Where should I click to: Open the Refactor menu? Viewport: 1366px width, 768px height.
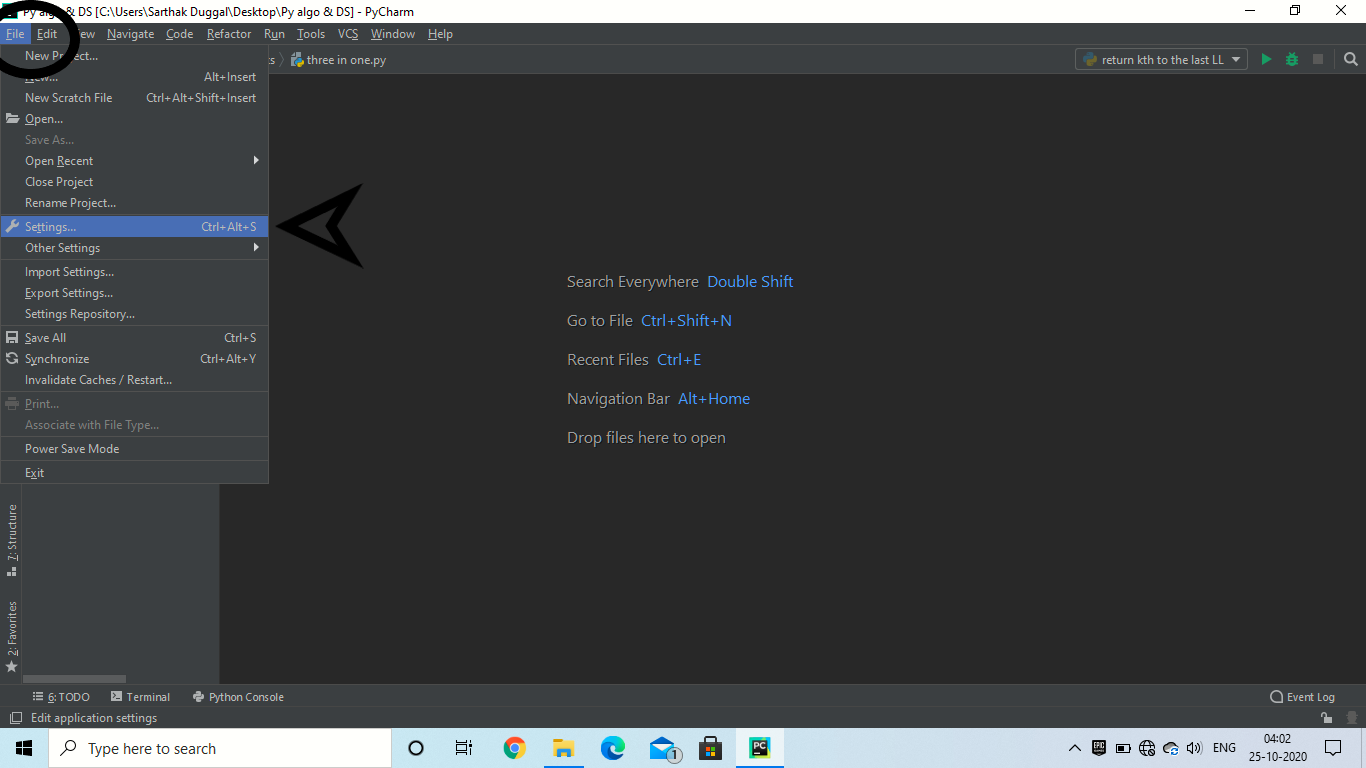coord(229,34)
